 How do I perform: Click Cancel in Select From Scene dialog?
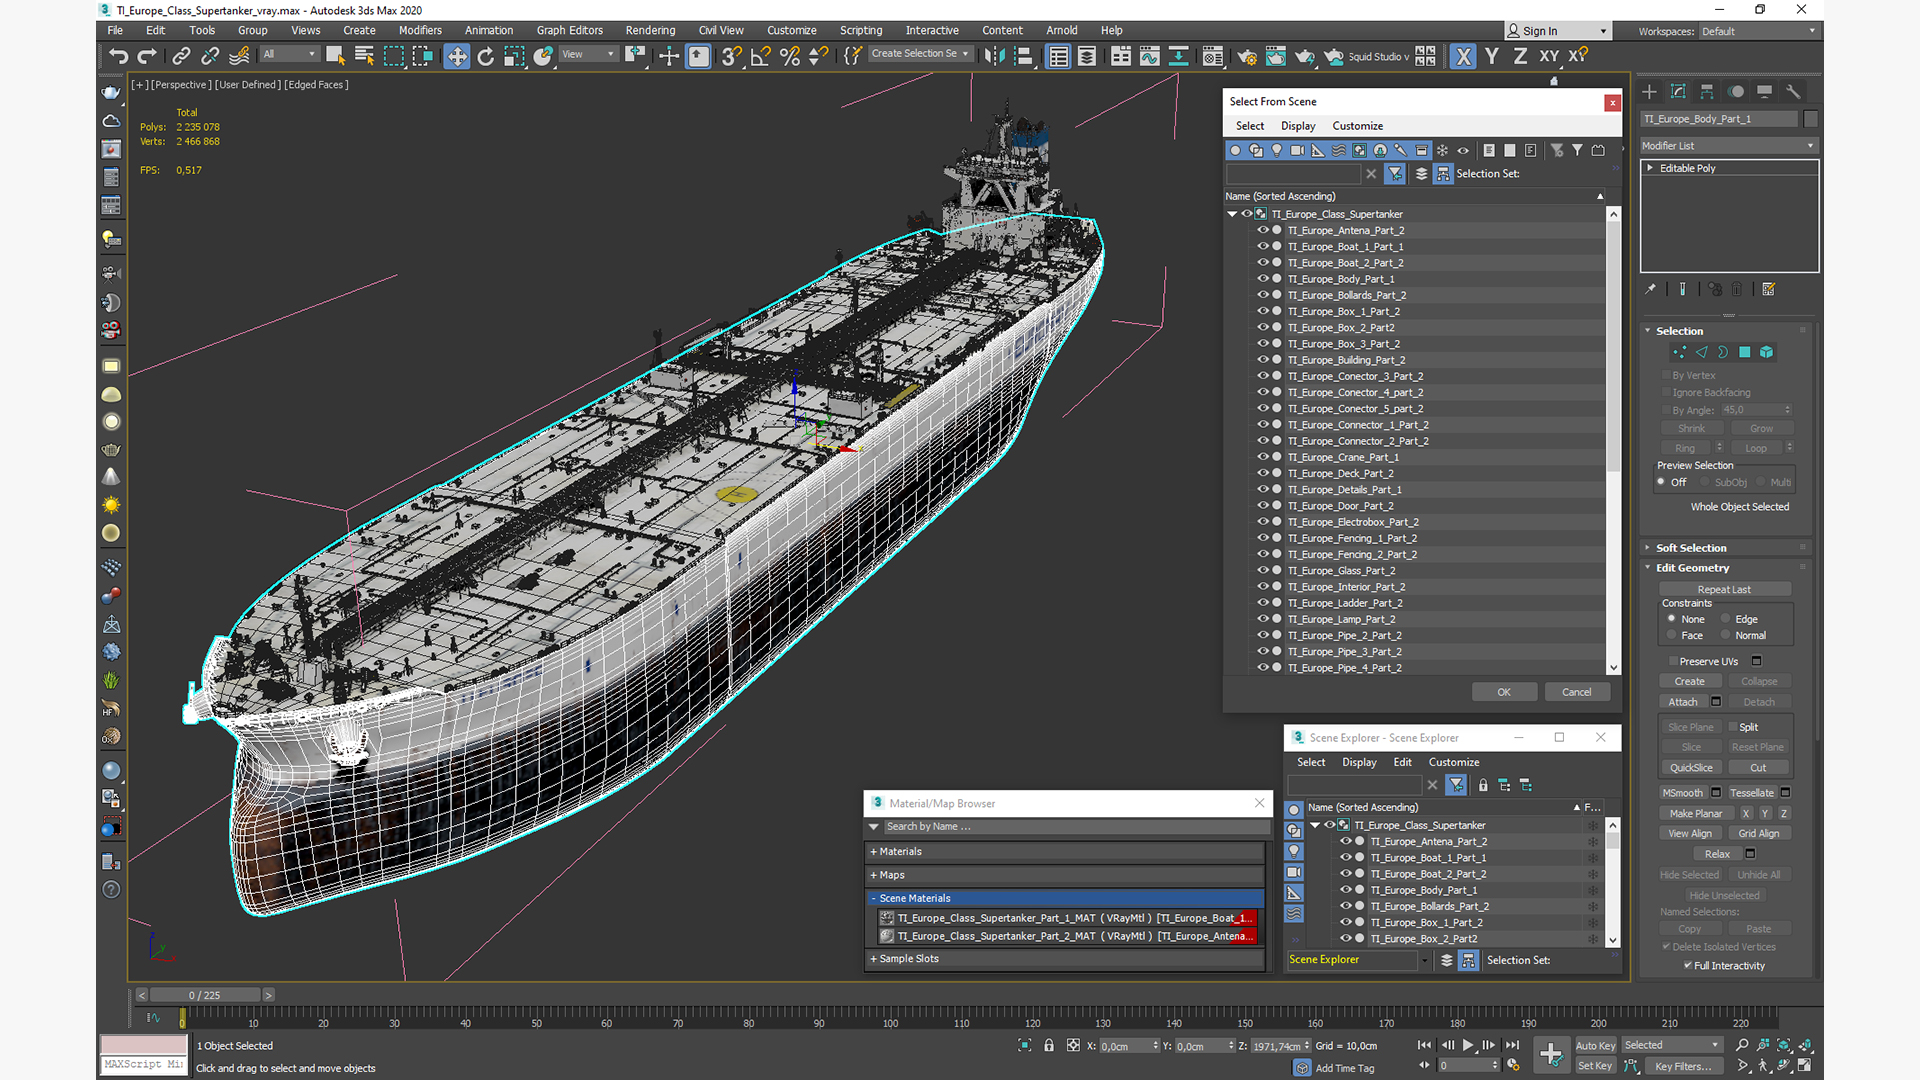click(1576, 692)
